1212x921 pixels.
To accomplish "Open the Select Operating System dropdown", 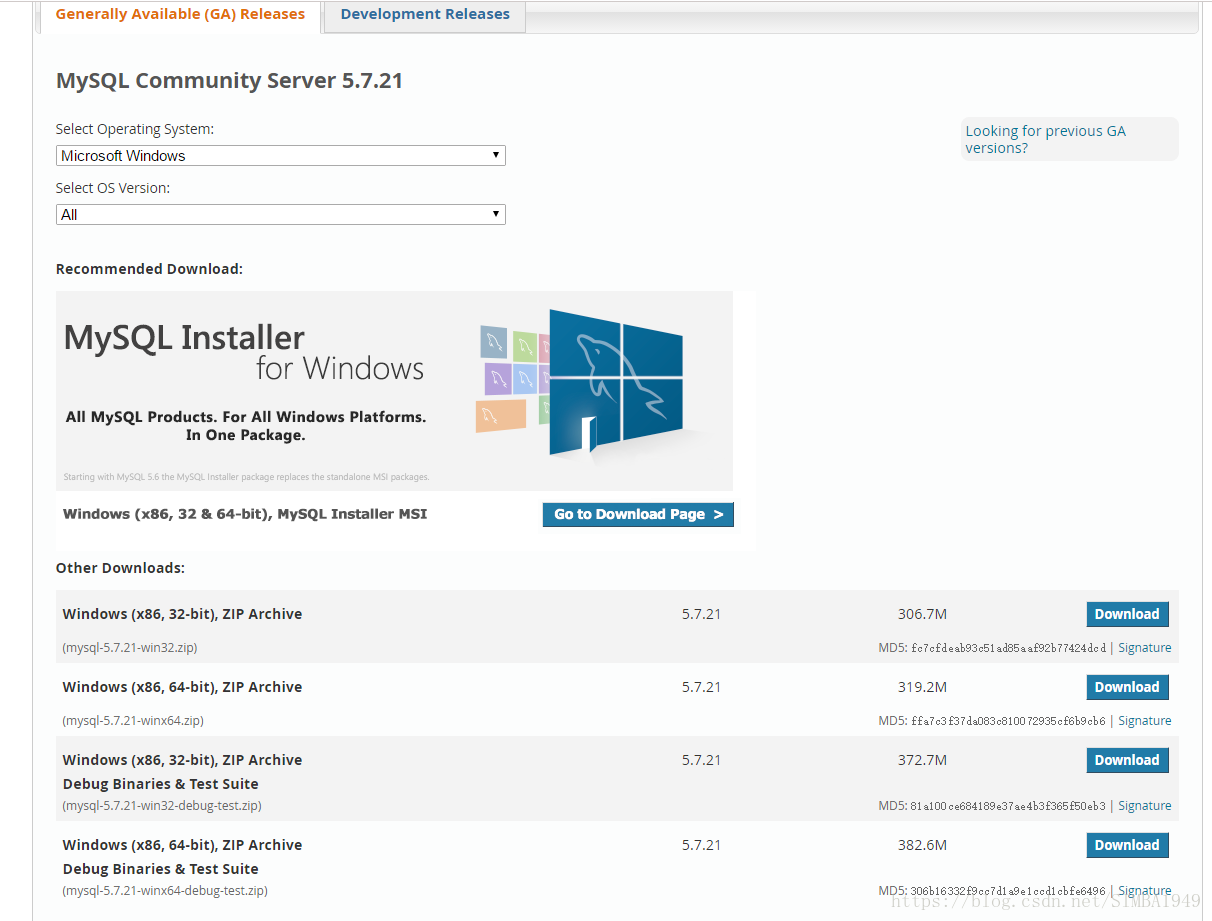I will (281, 155).
